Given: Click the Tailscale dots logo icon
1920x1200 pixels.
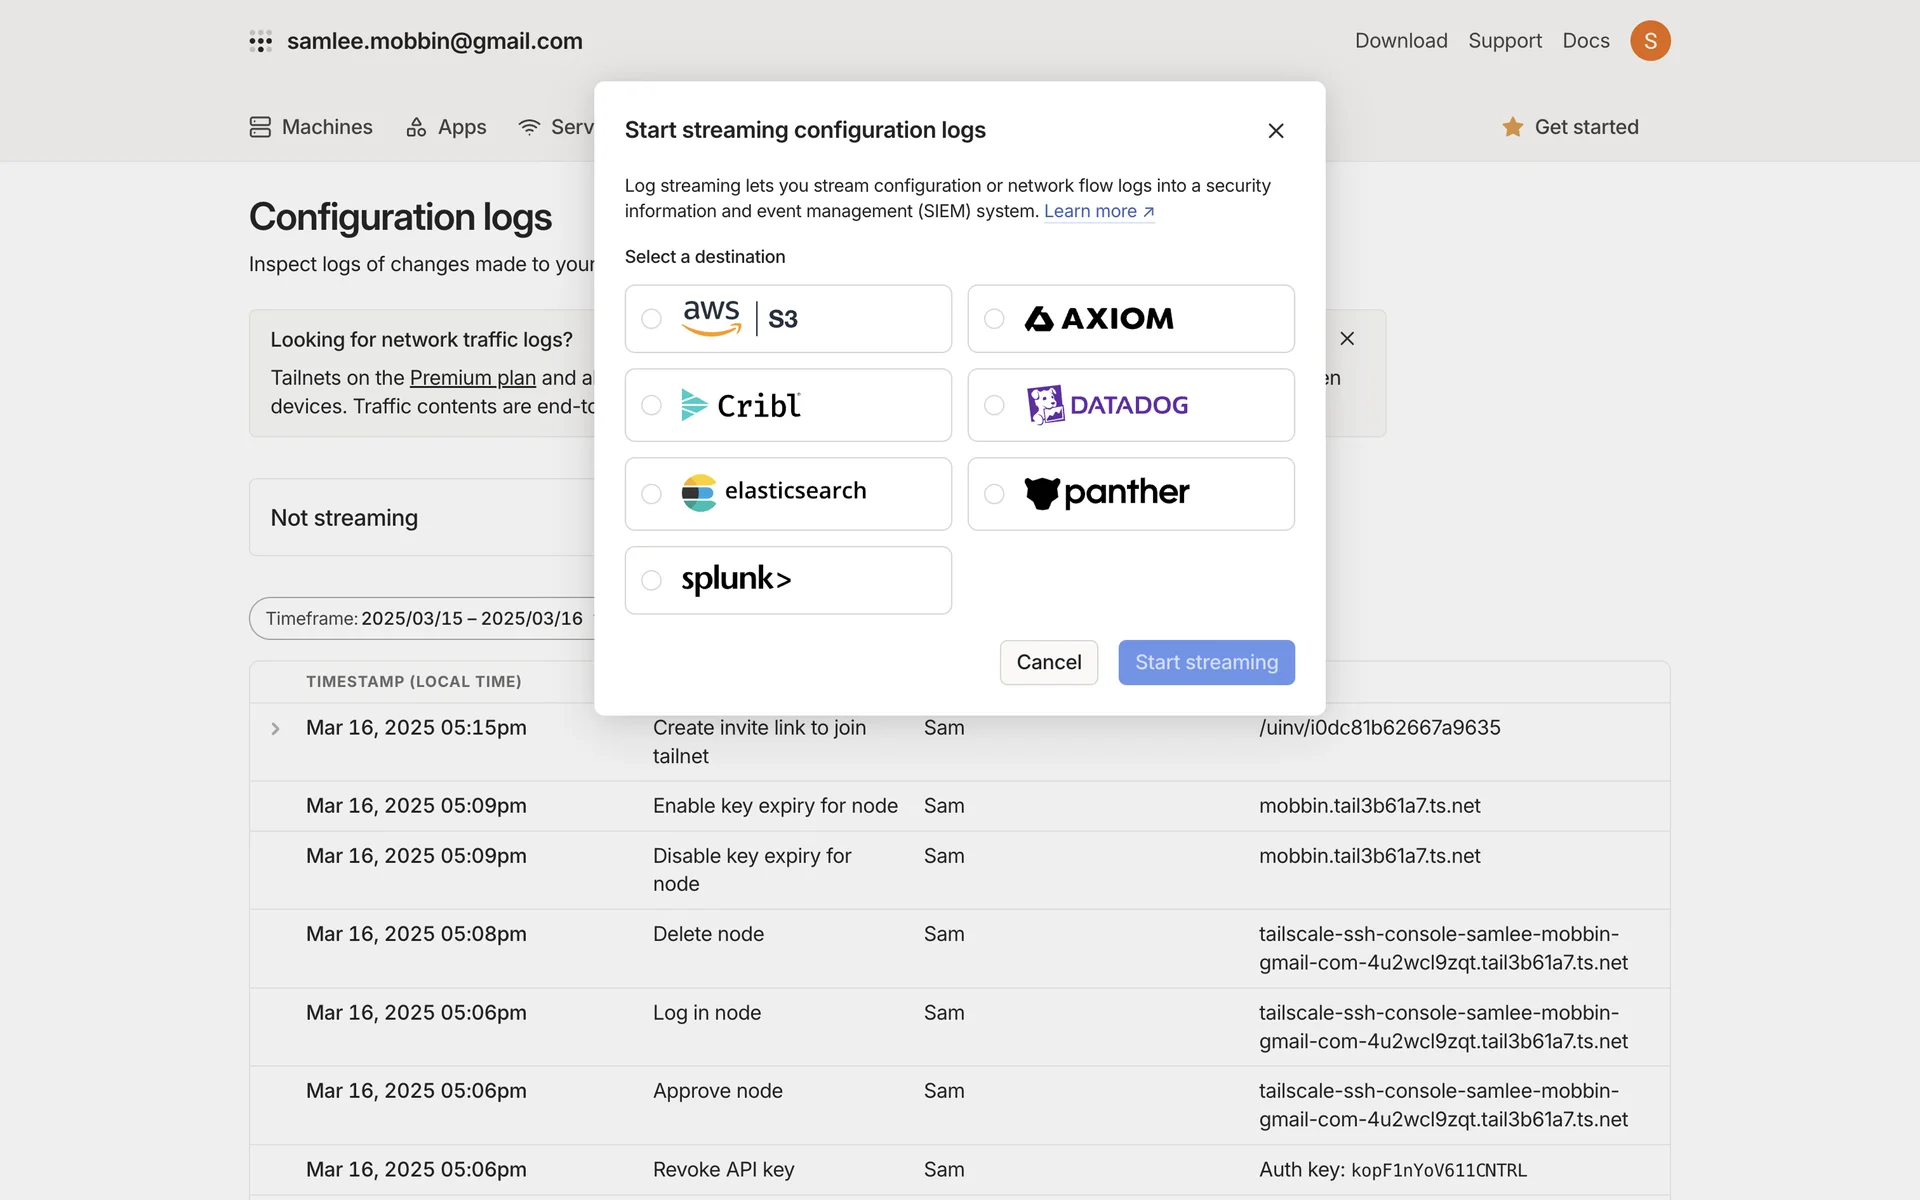Looking at the screenshot, I should pos(260,41).
